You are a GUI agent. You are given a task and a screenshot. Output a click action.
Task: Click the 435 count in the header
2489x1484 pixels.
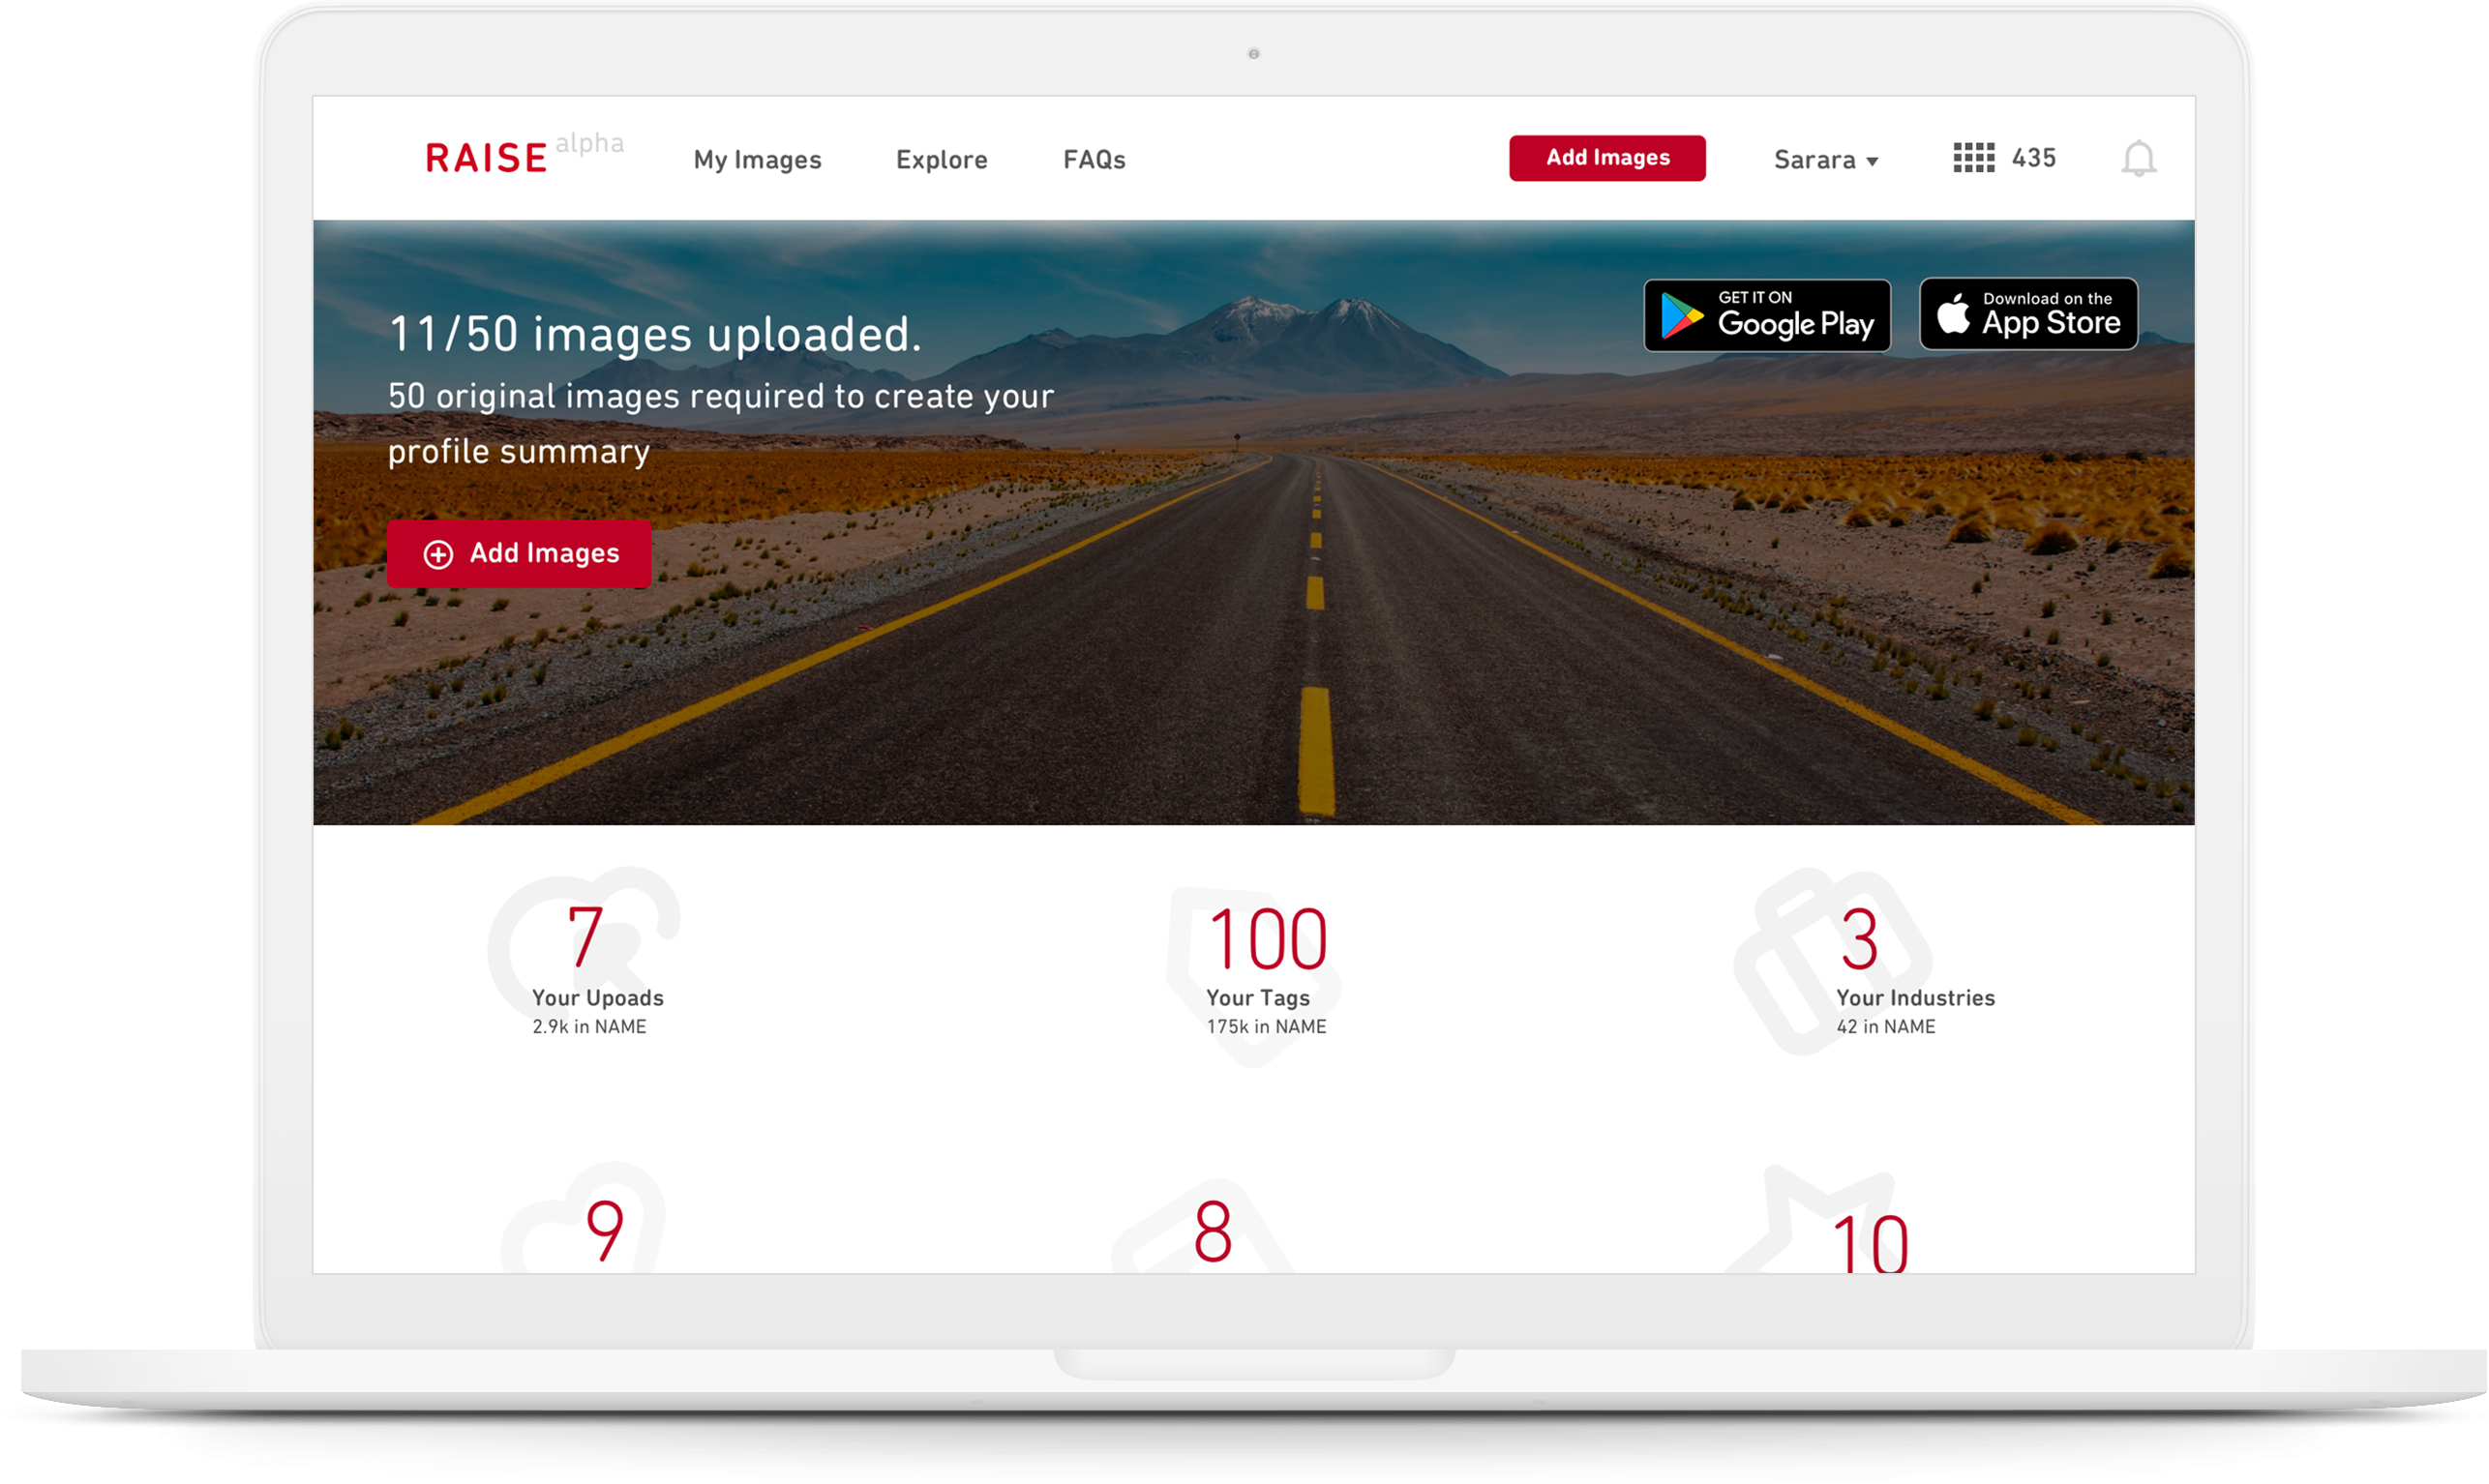2033,158
